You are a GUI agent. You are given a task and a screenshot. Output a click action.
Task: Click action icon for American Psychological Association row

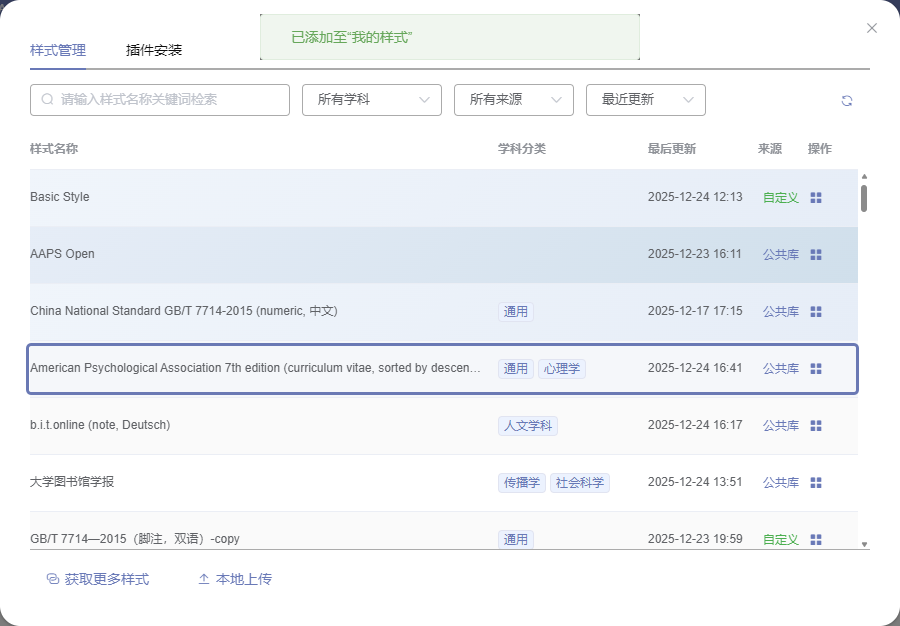point(816,369)
